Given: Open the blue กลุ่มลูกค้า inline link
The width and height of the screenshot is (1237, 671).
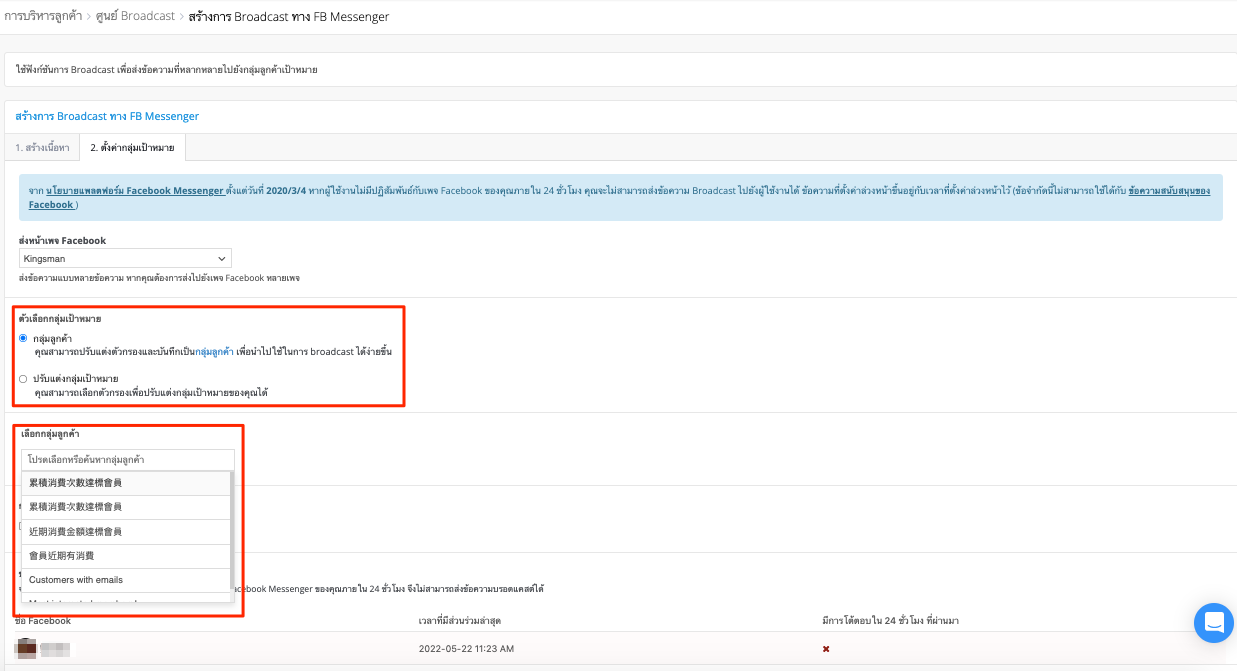Looking at the screenshot, I should click(214, 352).
